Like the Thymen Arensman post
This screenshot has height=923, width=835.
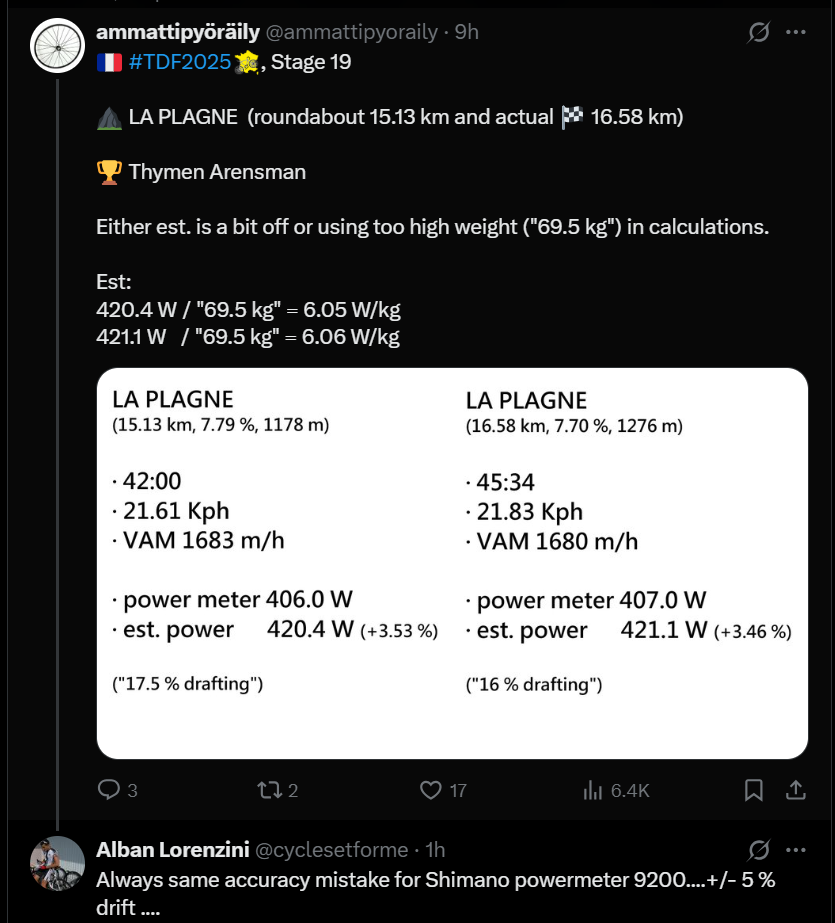point(431,790)
